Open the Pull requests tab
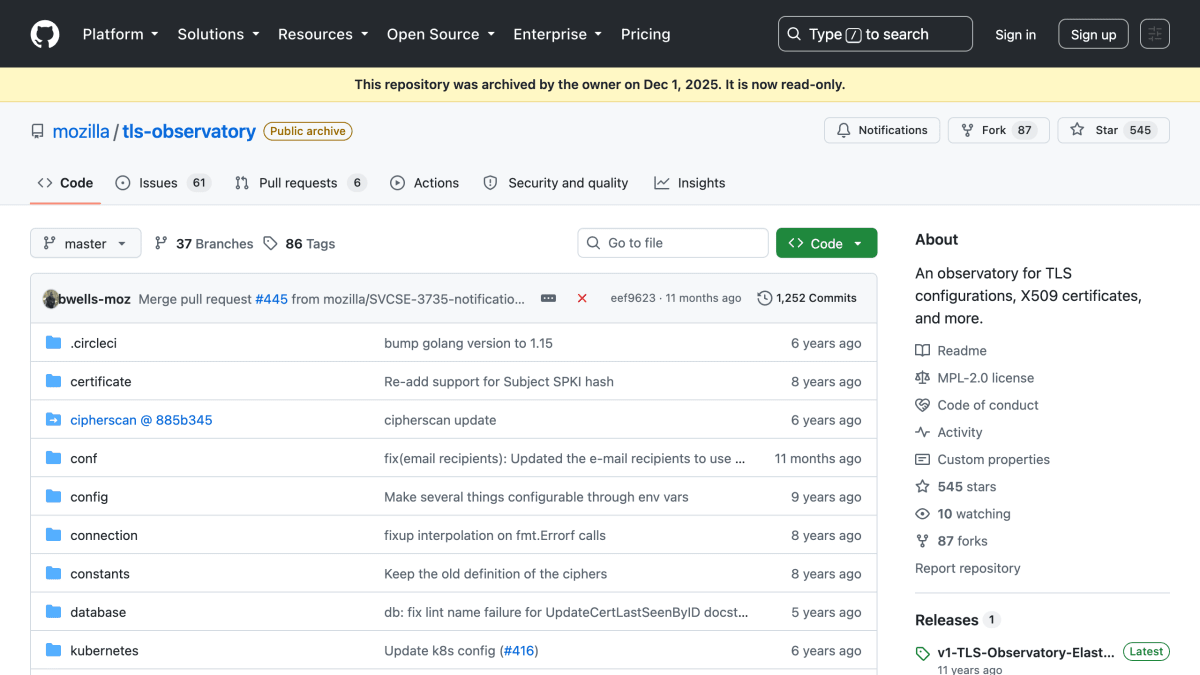 click(x=300, y=183)
